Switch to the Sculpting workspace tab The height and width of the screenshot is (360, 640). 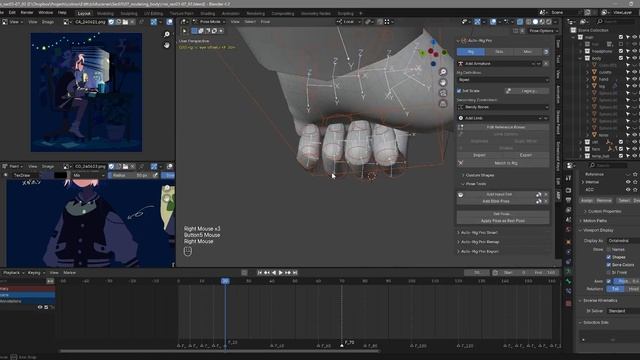click(x=129, y=13)
